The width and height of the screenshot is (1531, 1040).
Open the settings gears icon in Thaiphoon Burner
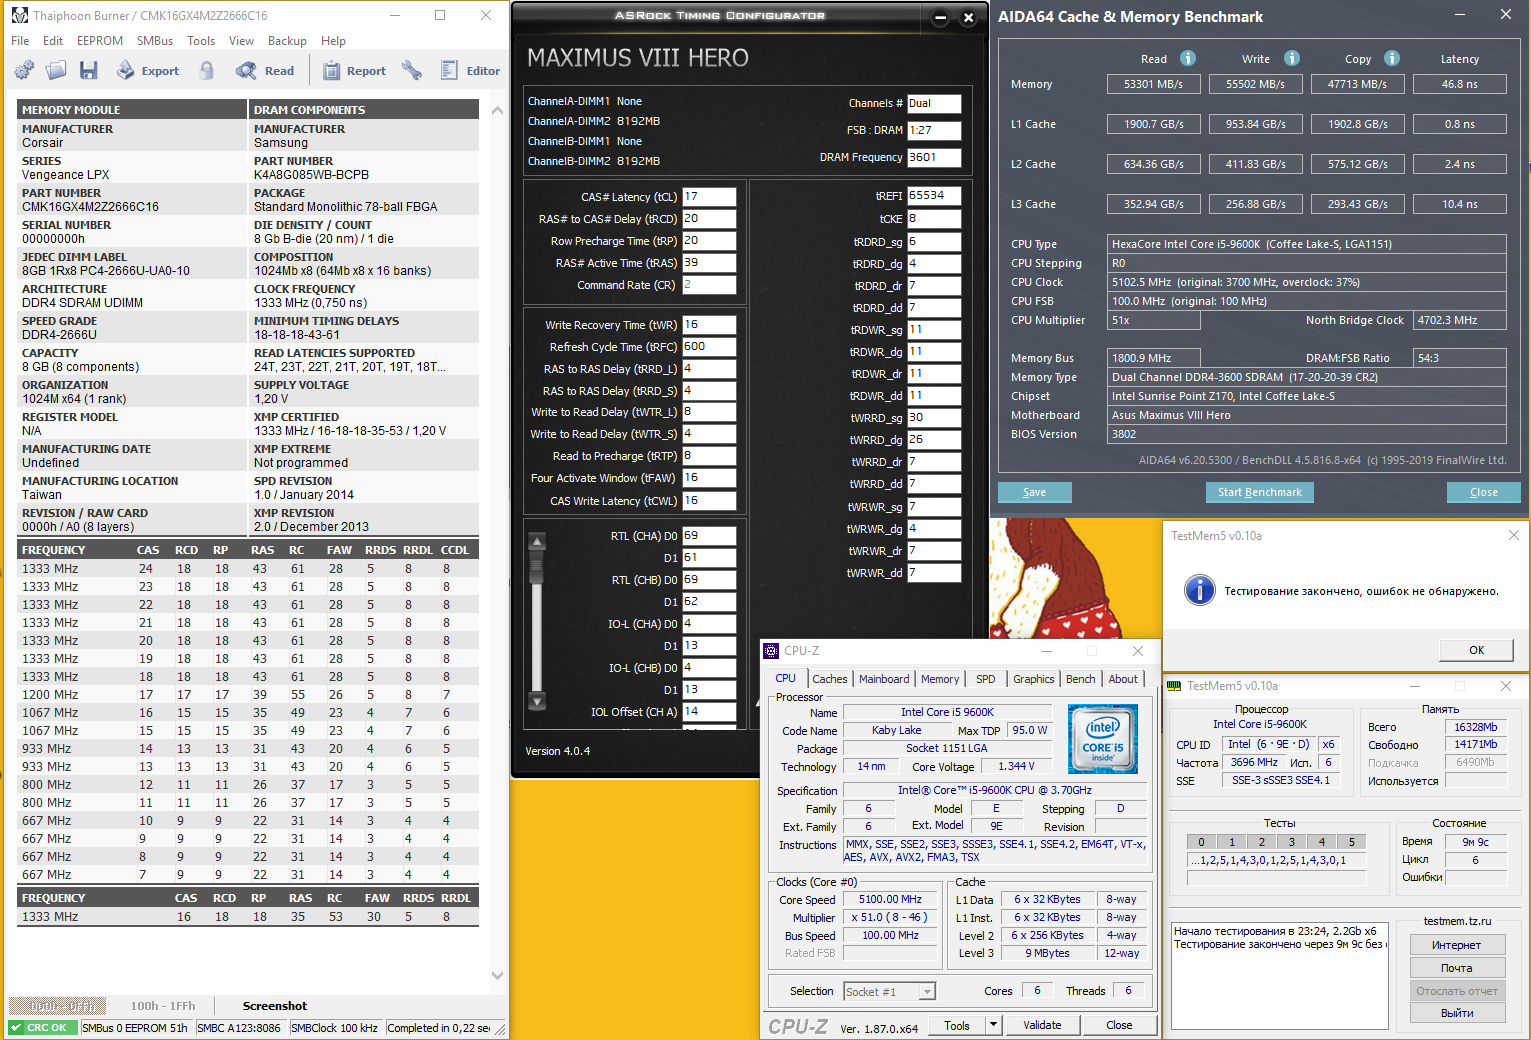coord(24,70)
